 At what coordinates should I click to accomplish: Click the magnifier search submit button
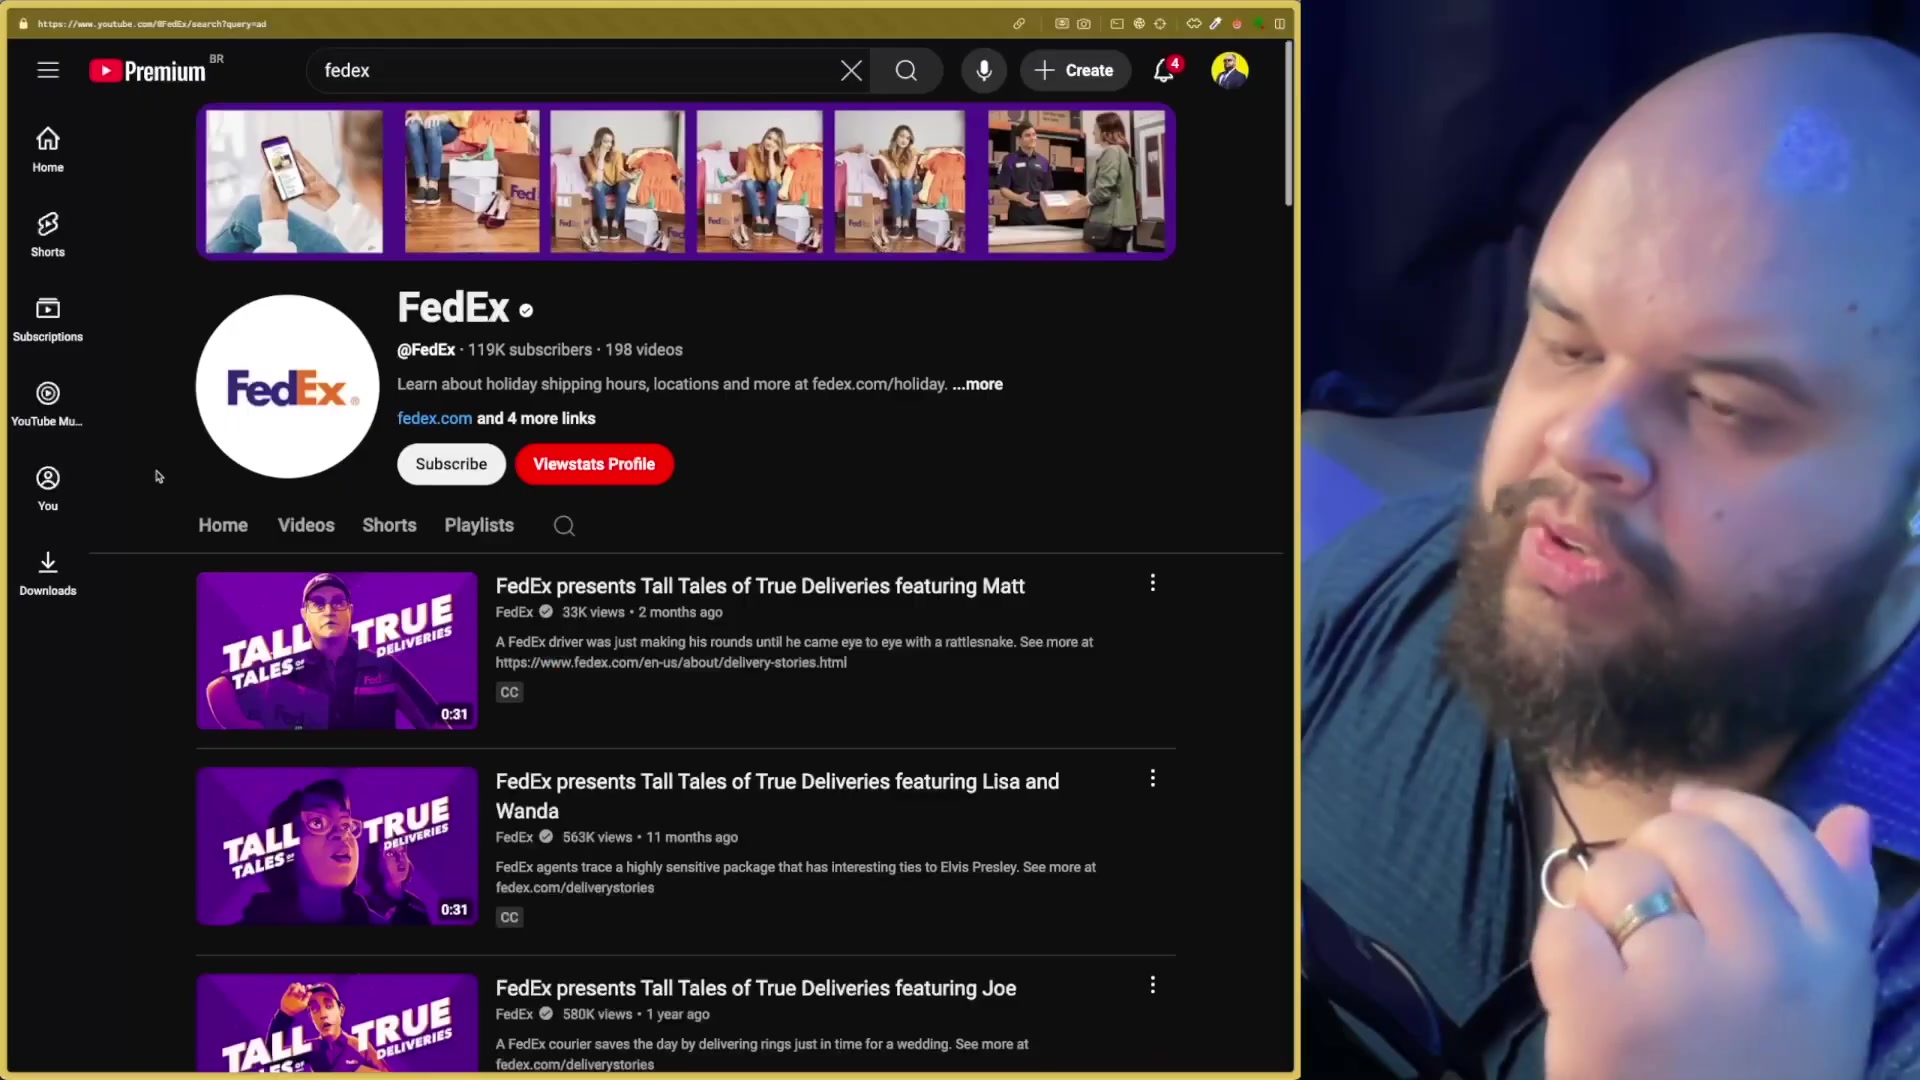click(x=906, y=70)
